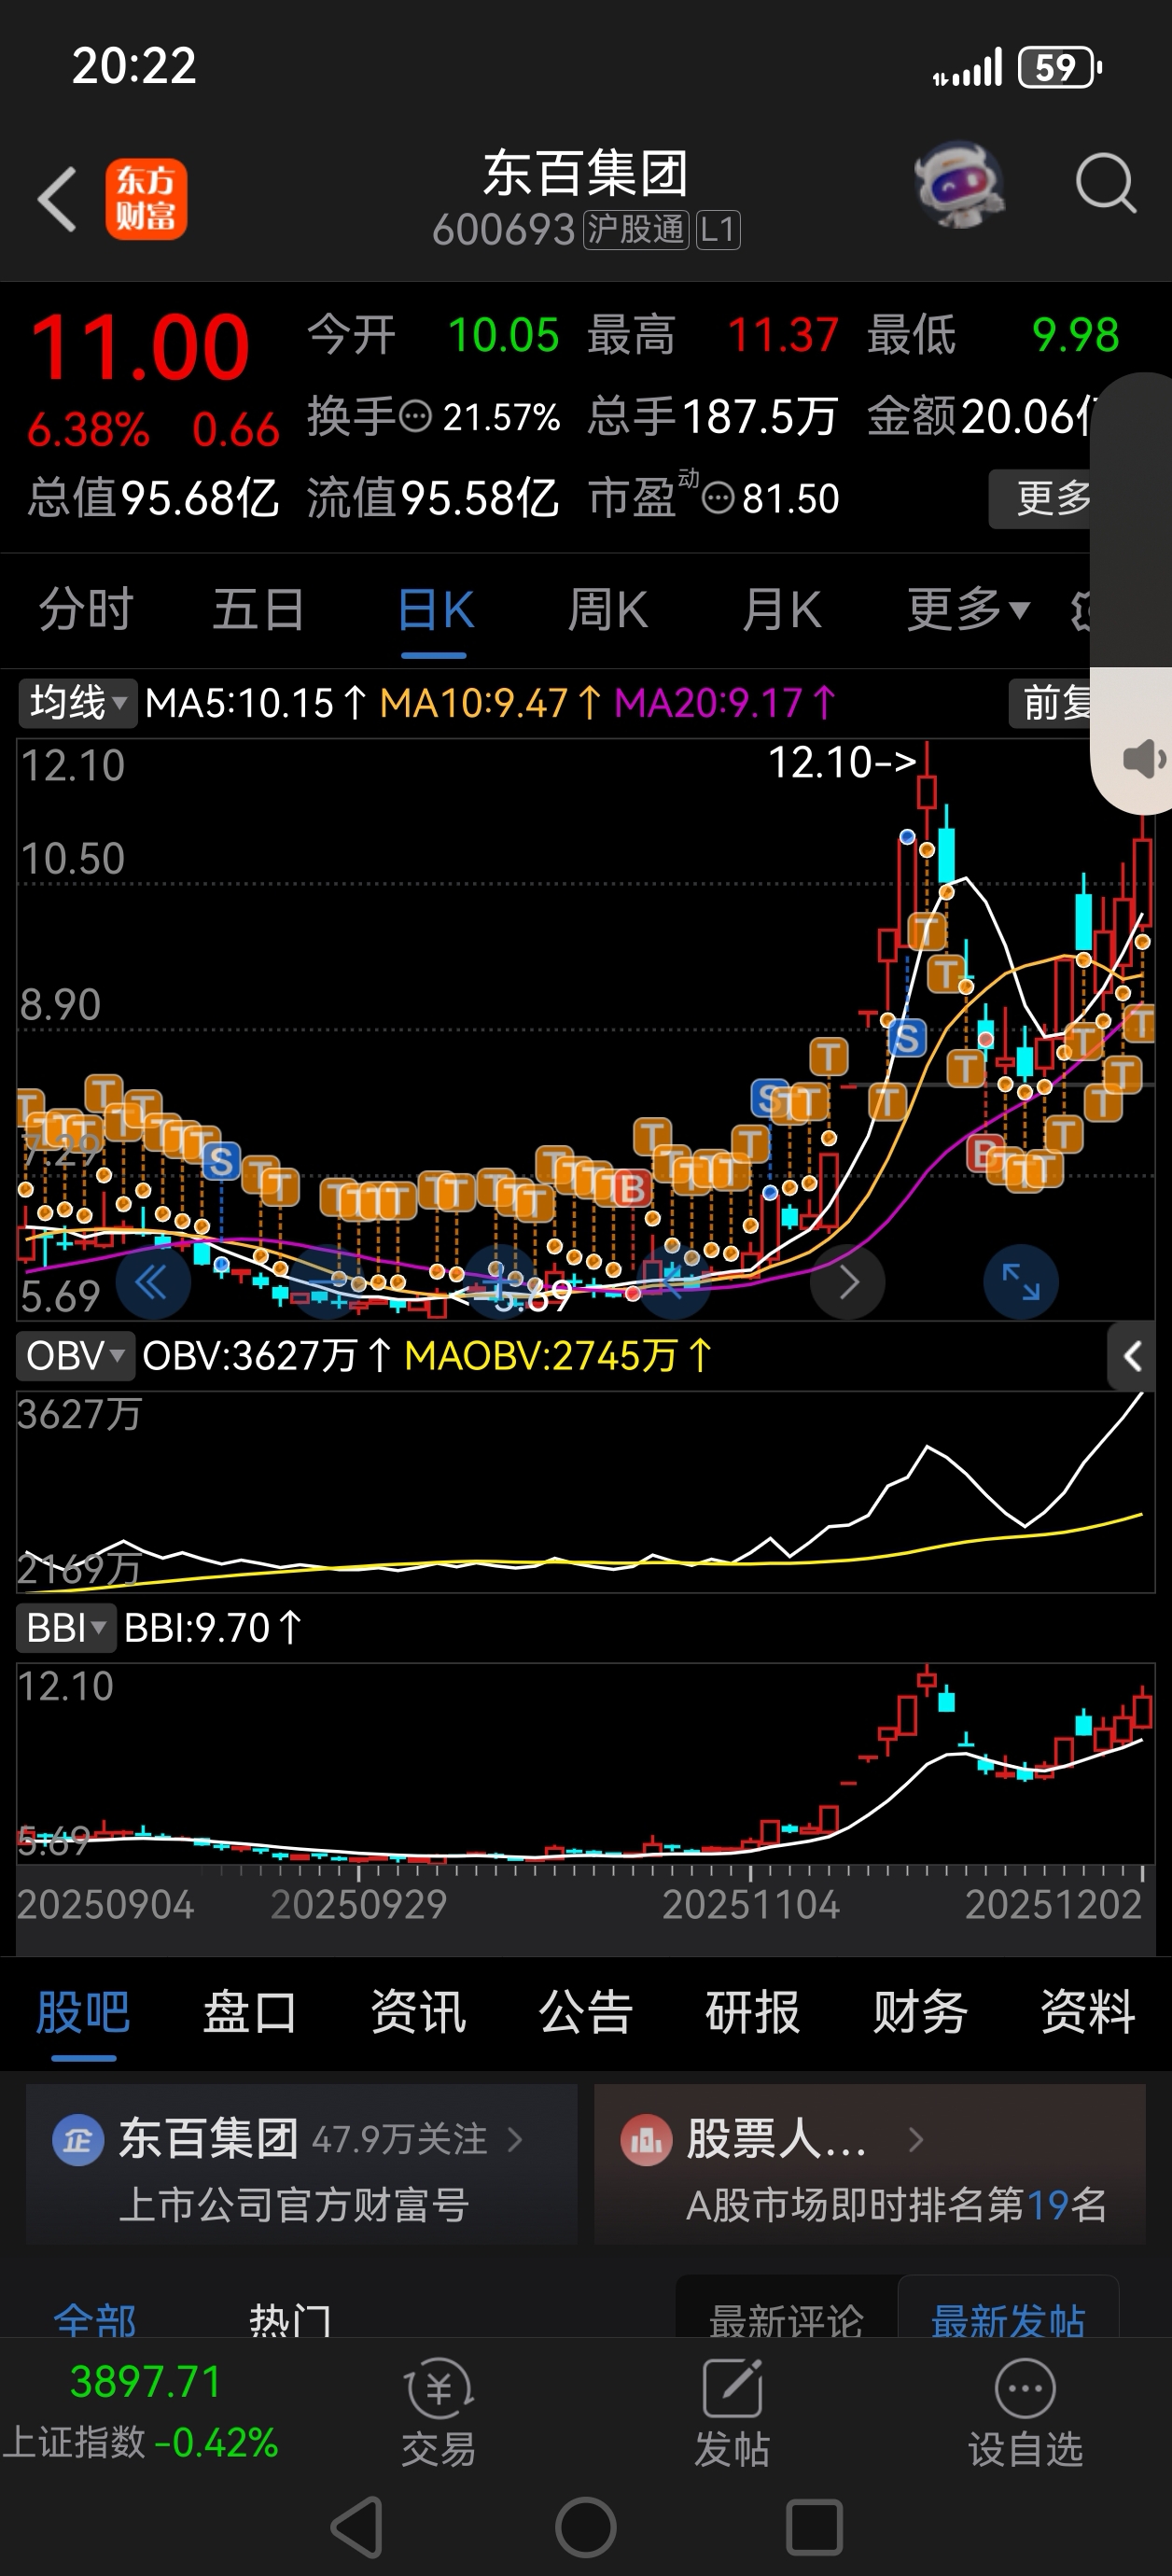Tap the back arrow icon

coord(58,199)
